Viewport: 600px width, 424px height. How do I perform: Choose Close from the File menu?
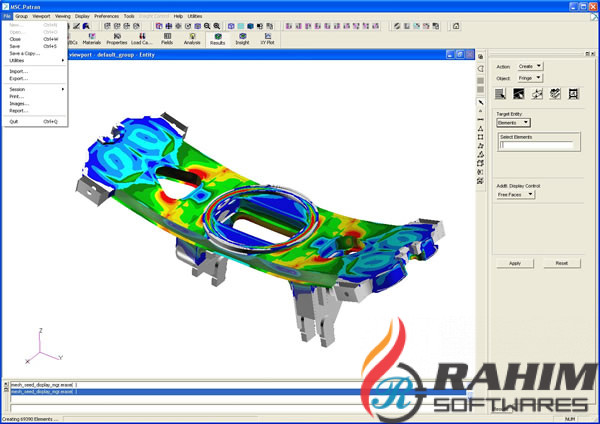36,39
